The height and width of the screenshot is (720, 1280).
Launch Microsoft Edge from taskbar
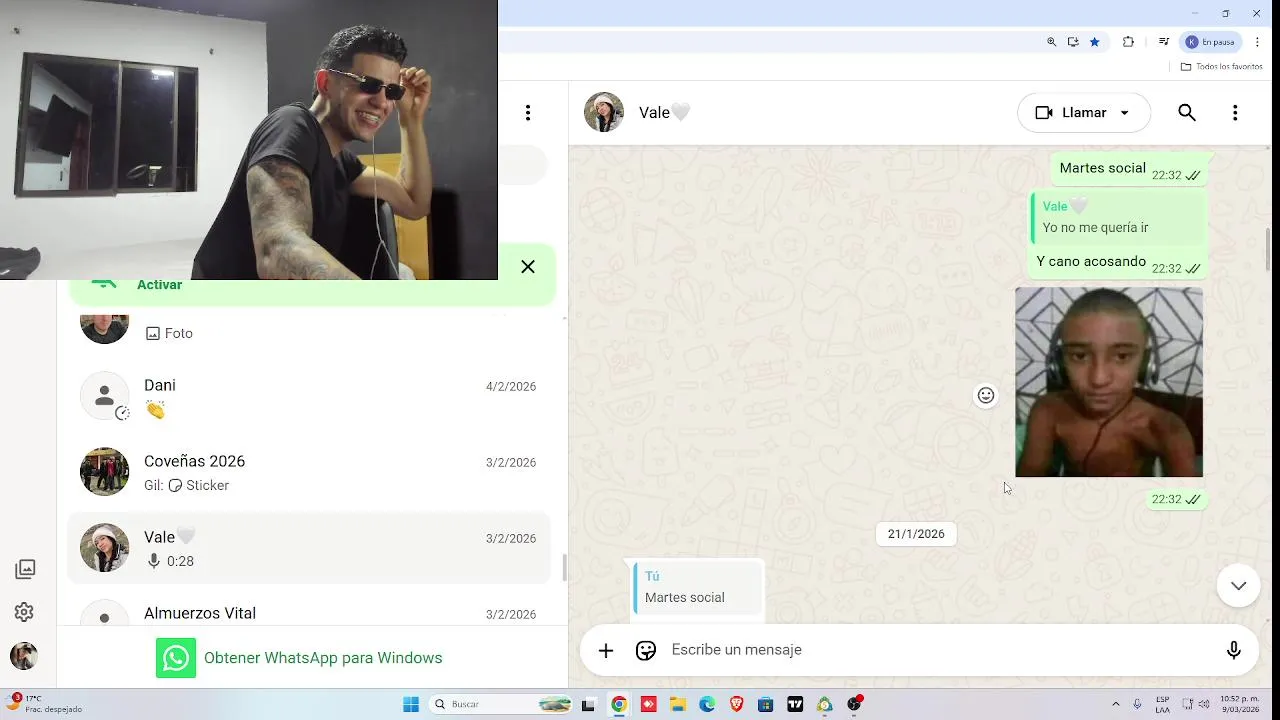point(707,704)
